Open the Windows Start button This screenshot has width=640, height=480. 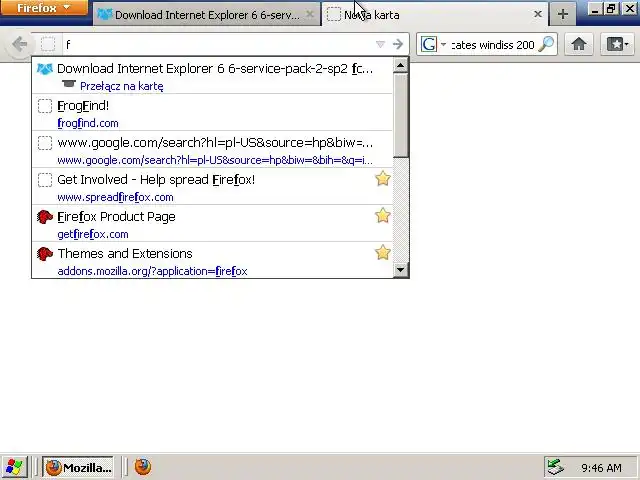pyautogui.click(x=14, y=467)
